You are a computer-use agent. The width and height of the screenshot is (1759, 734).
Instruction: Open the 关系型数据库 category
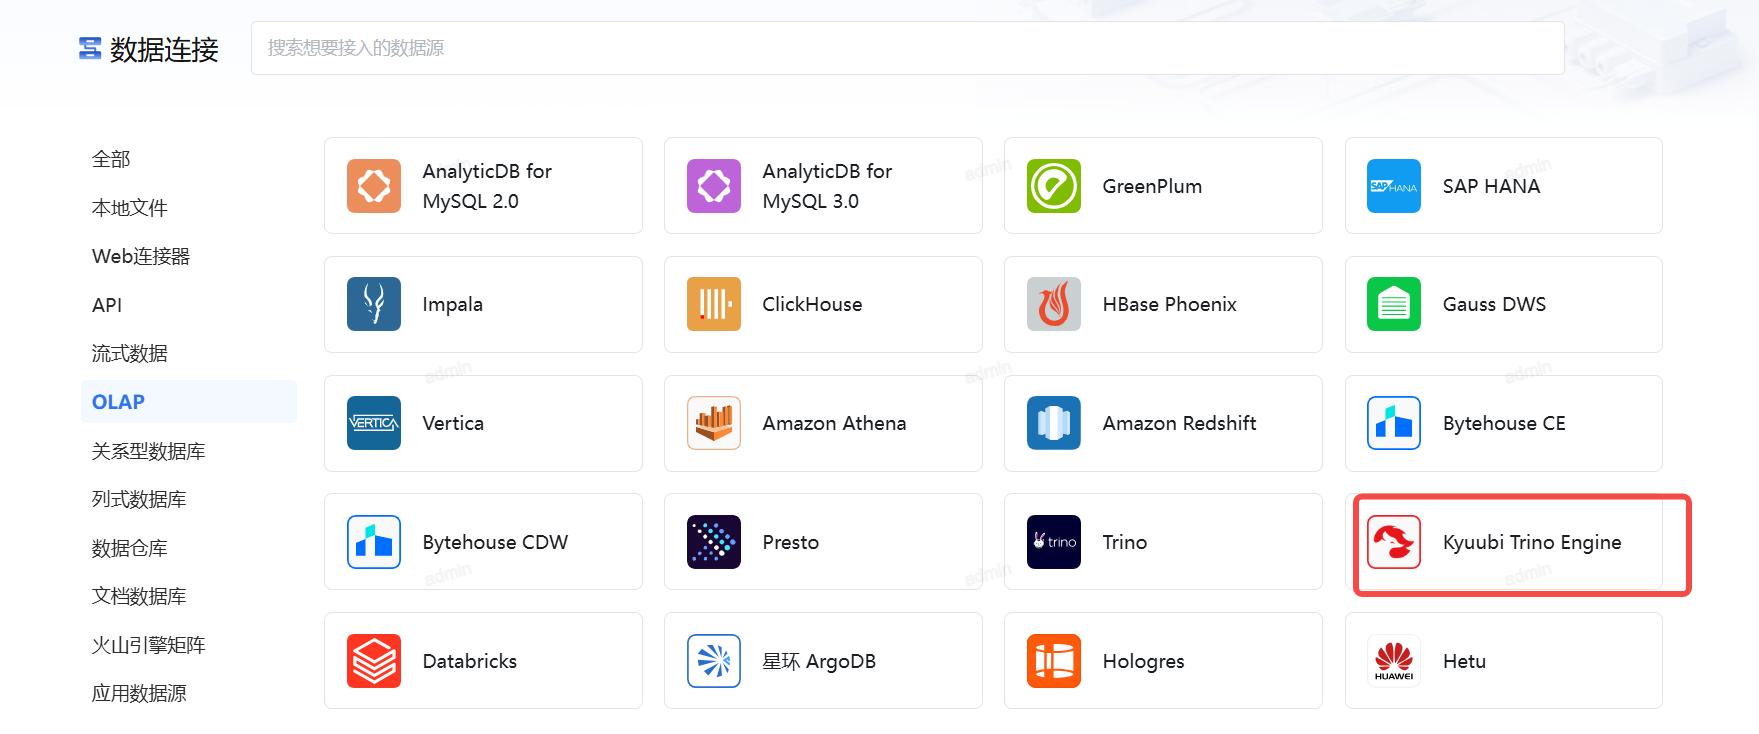tap(148, 451)
